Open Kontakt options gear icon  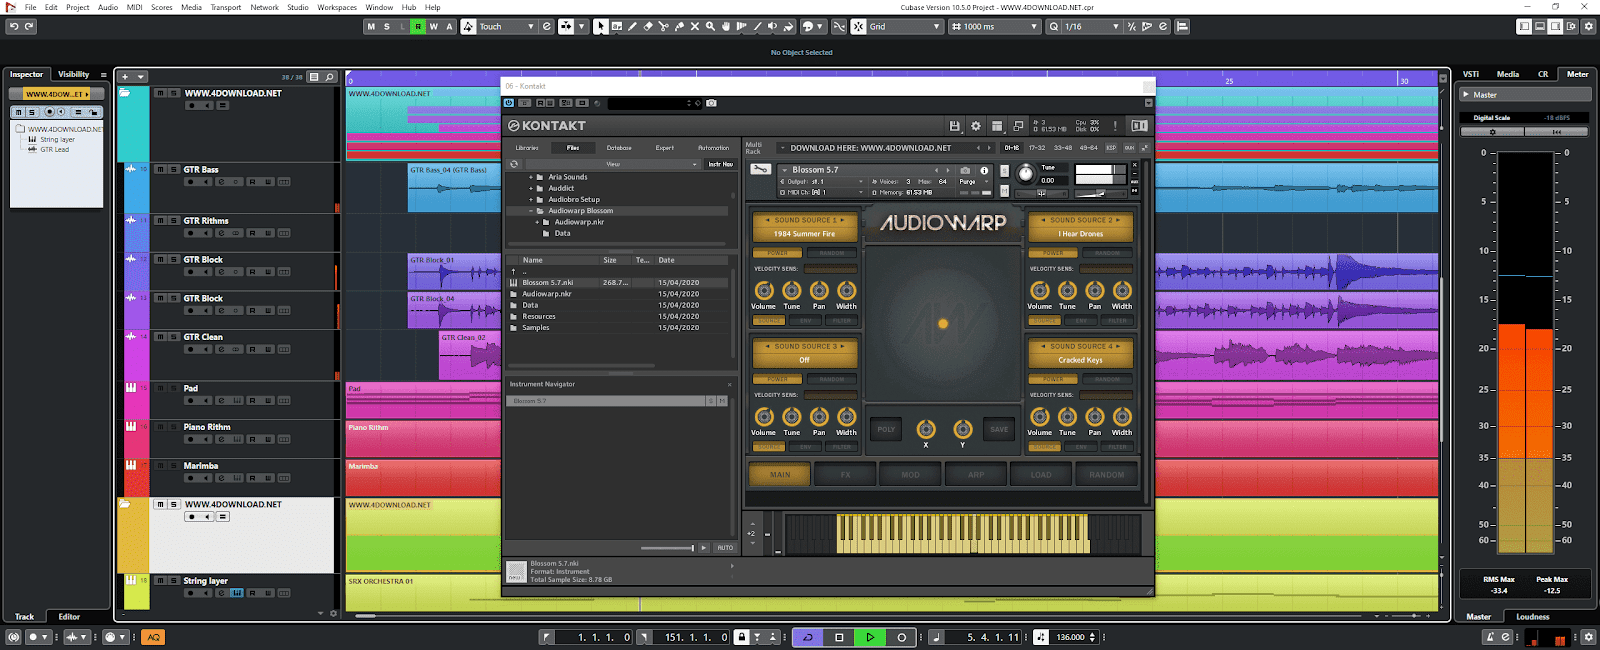click(976, 126)
